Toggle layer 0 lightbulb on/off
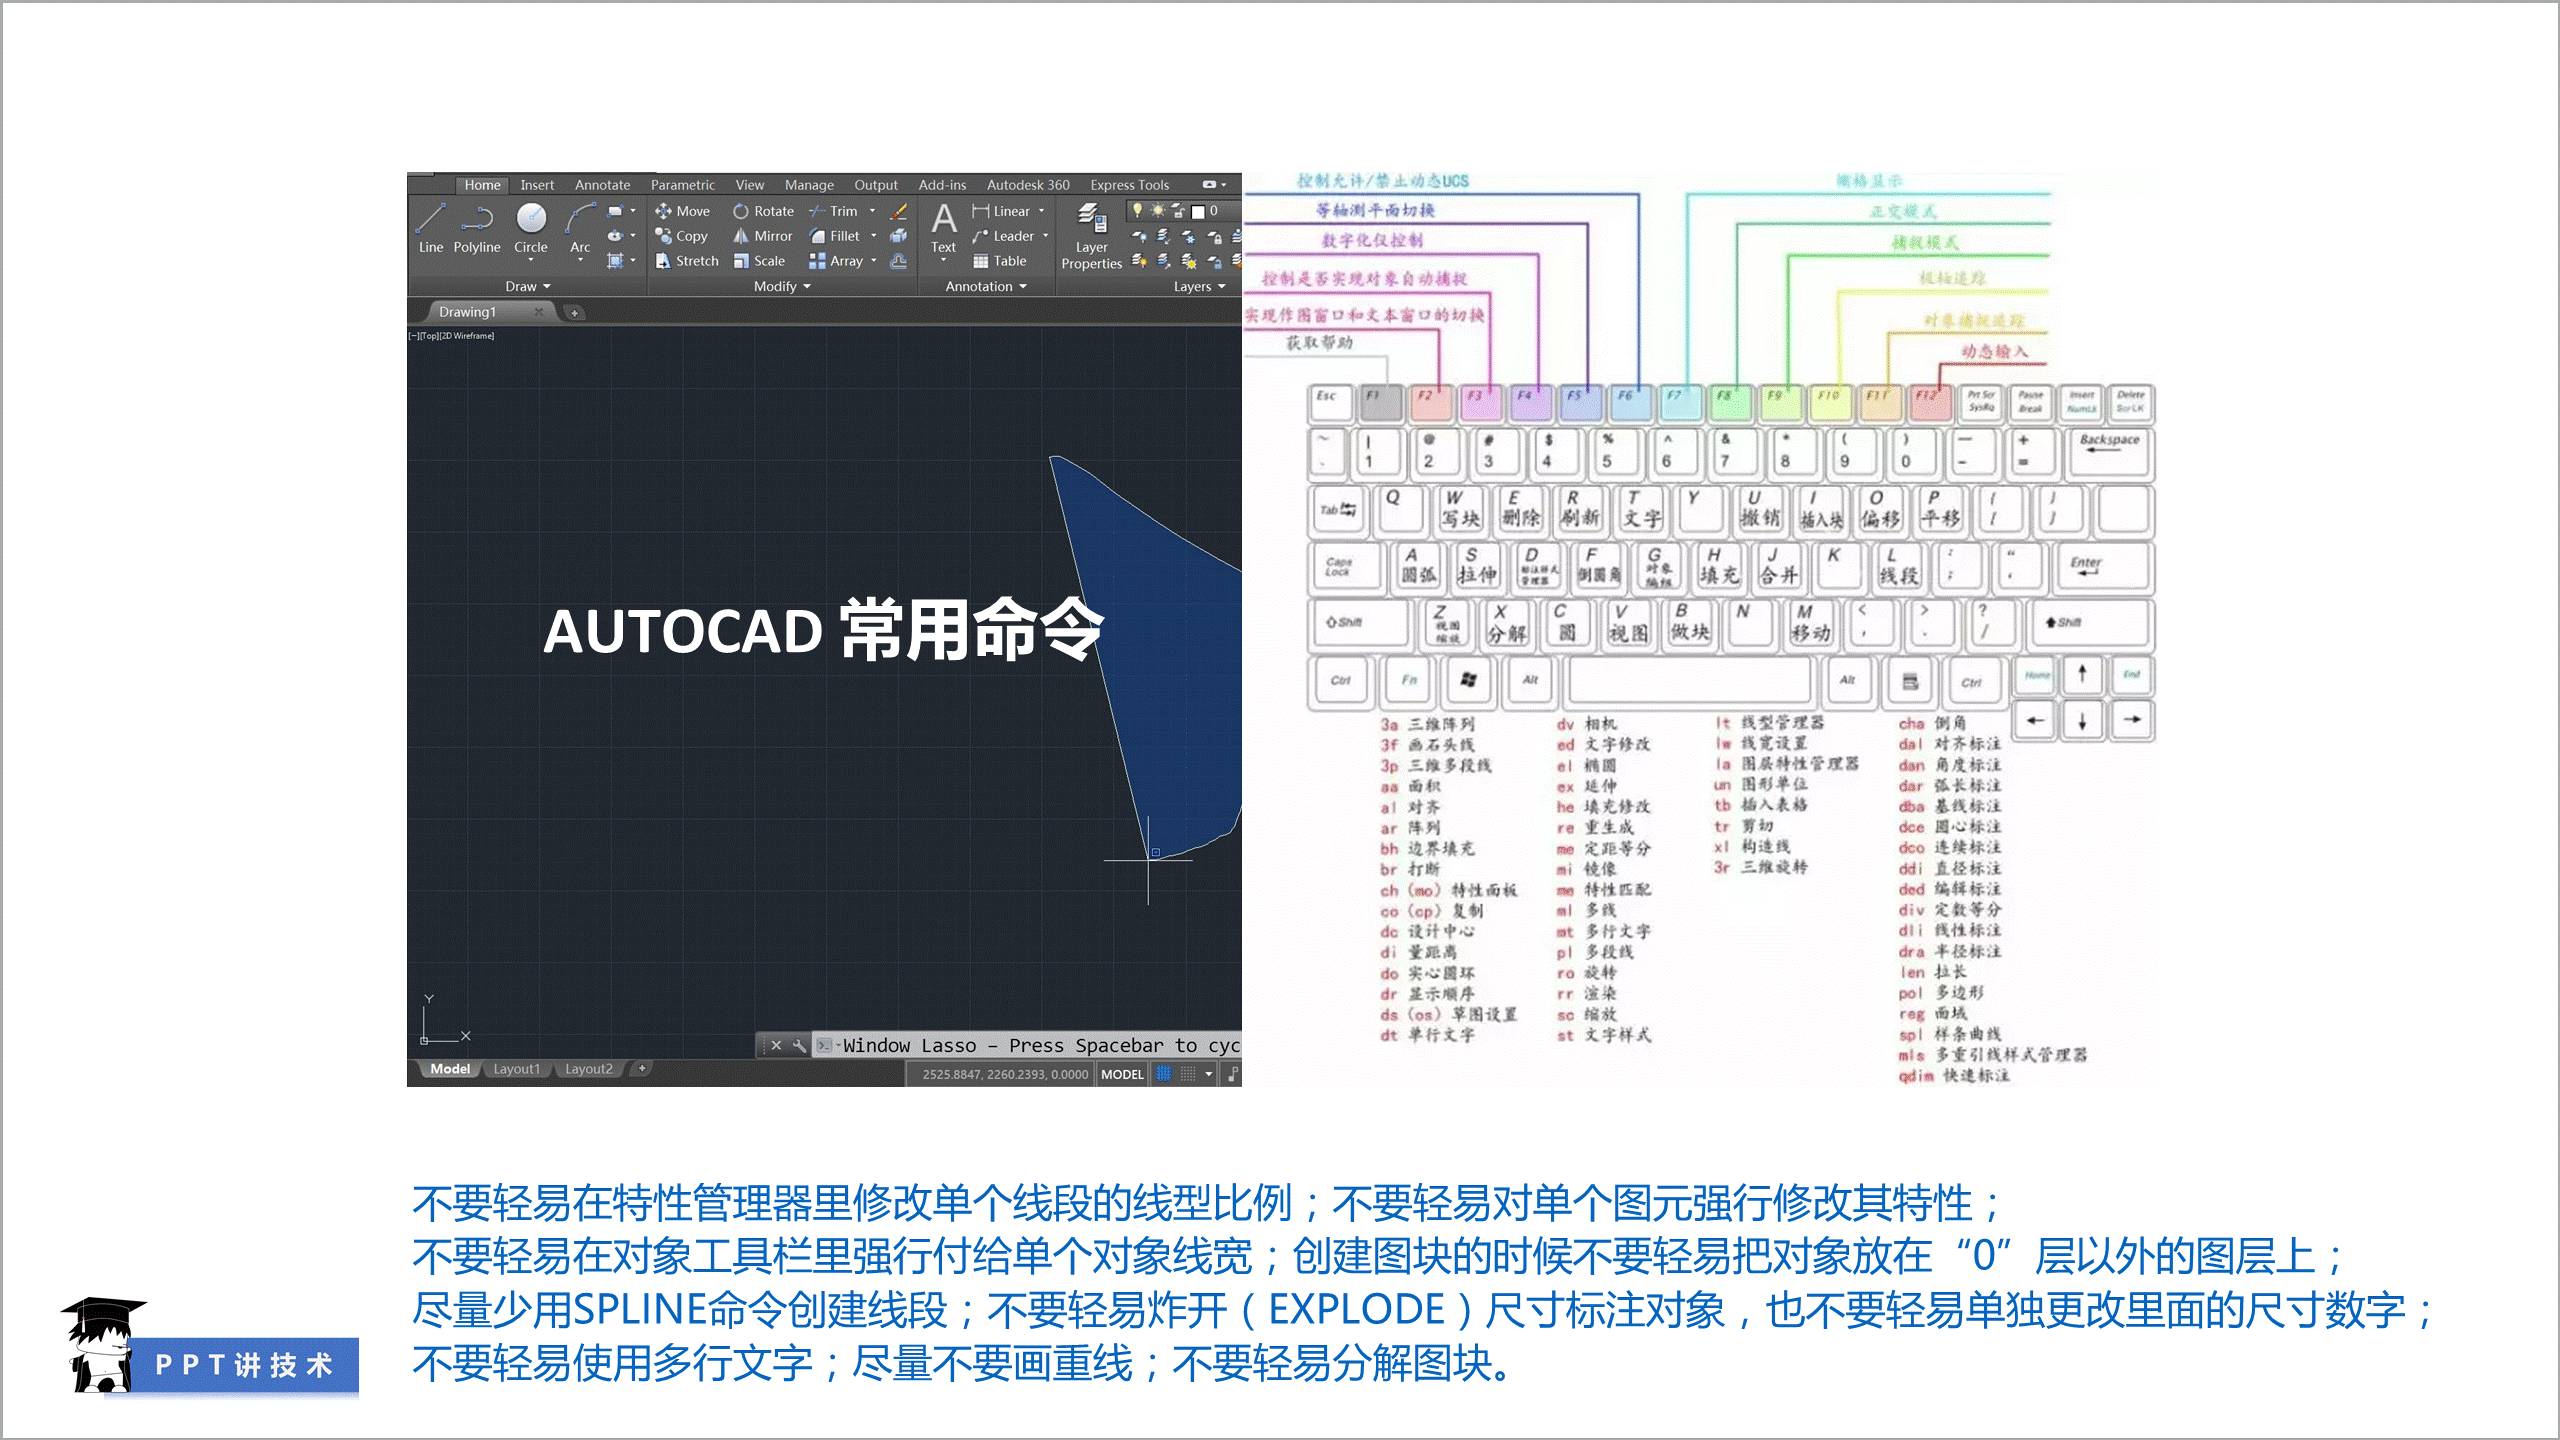The height and width of the screenshot is (1440, 2560). (x=1137, y=210)
